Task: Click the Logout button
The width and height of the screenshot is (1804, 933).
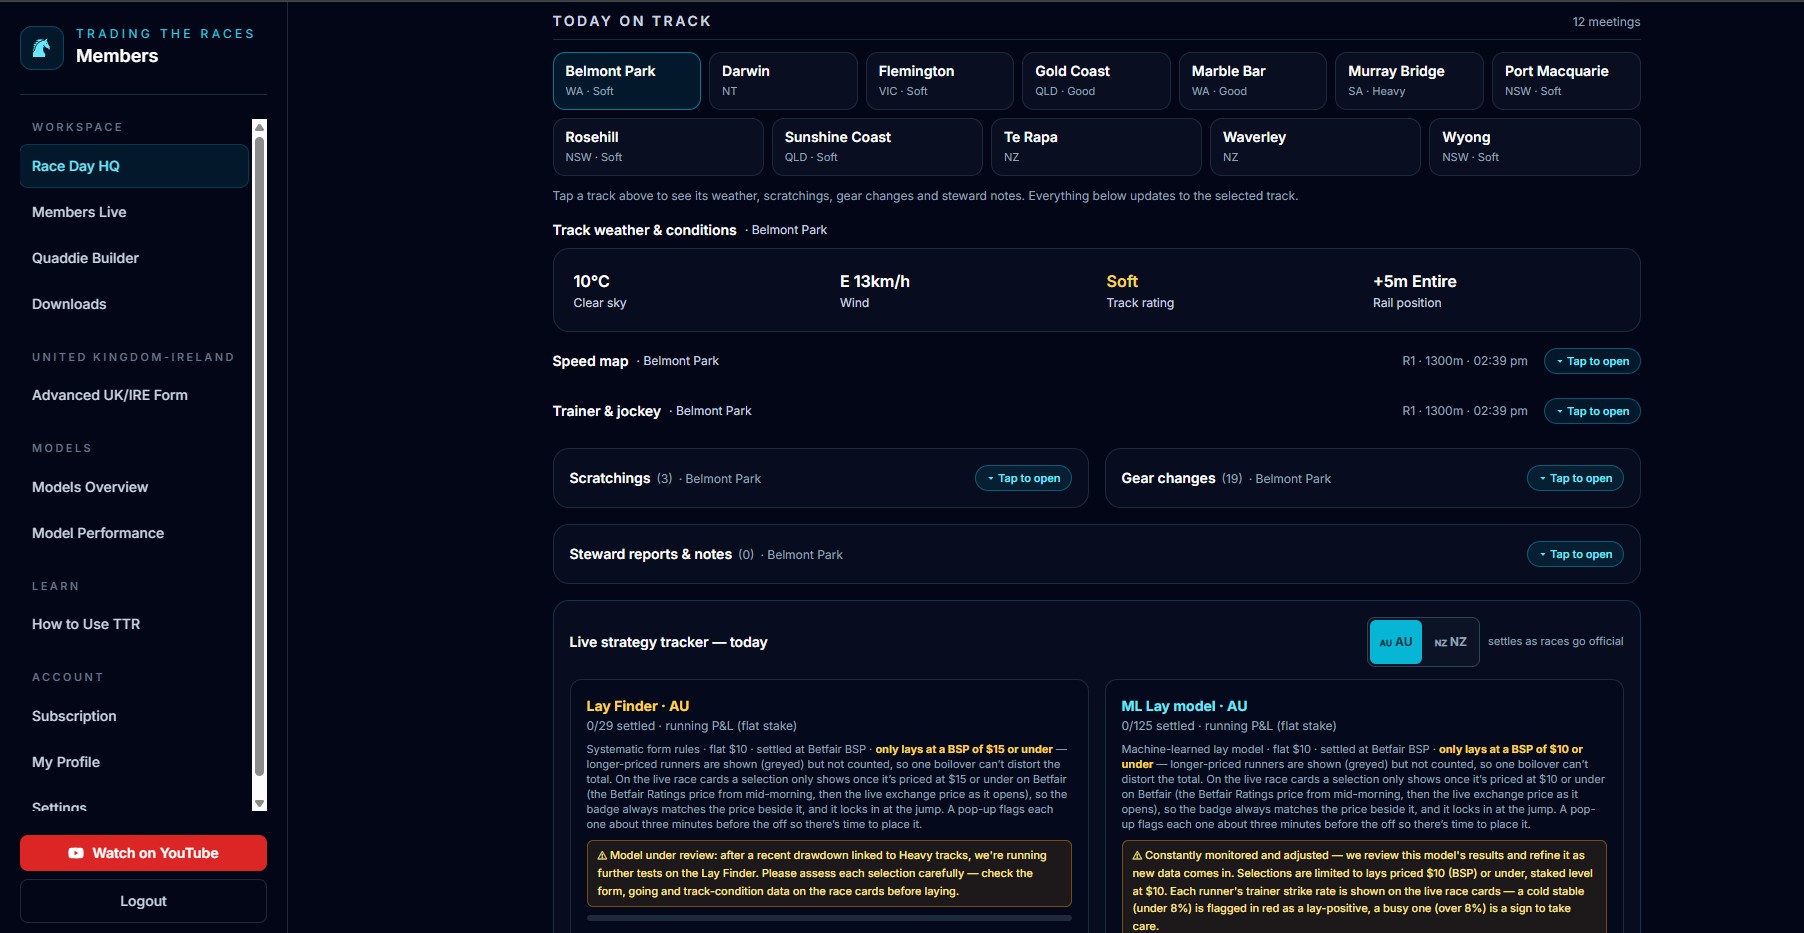Action: click(x=143, y=901)
